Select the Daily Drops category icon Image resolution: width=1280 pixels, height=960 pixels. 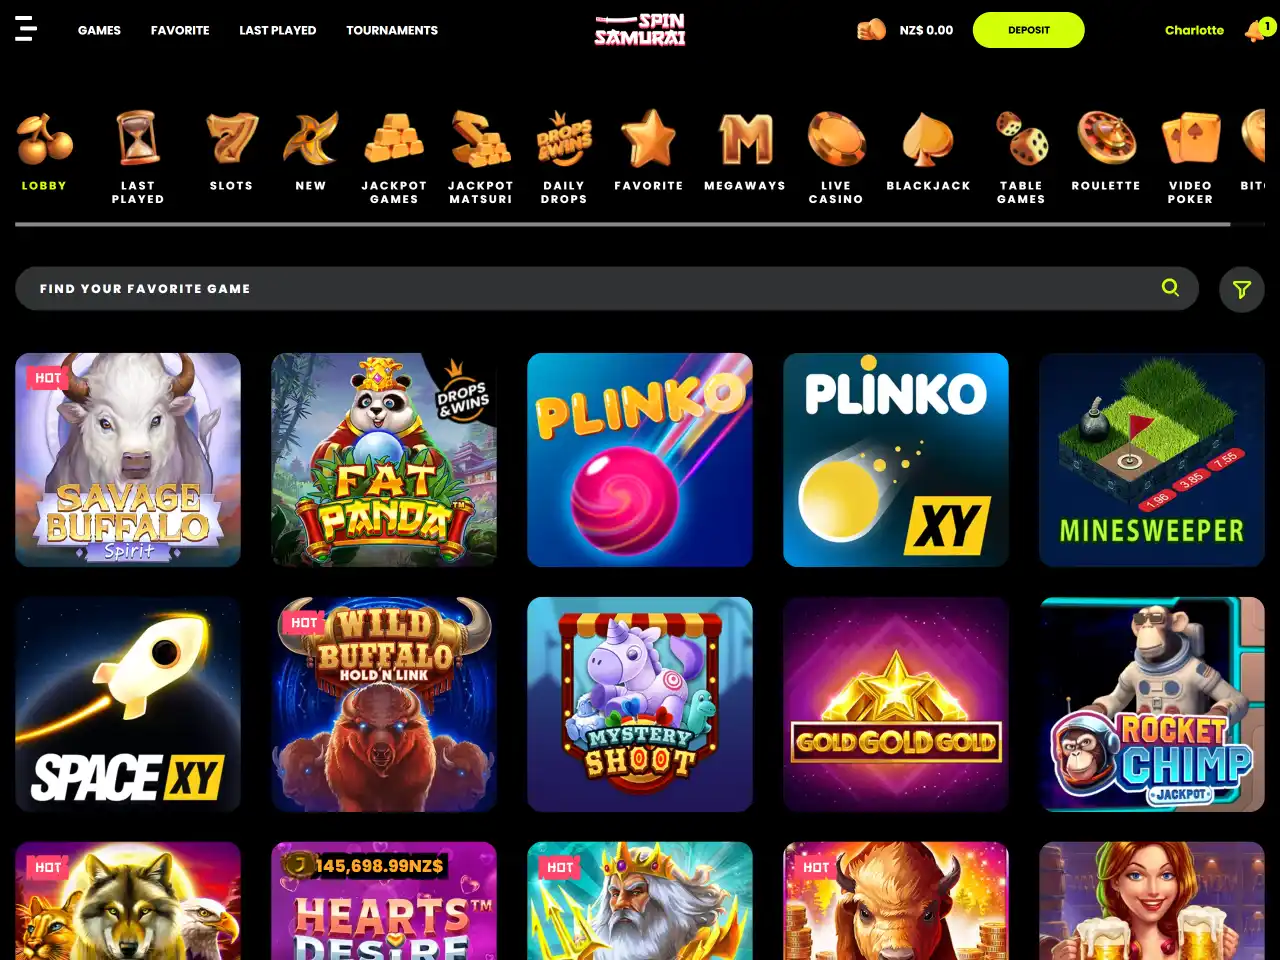point(564,138)
